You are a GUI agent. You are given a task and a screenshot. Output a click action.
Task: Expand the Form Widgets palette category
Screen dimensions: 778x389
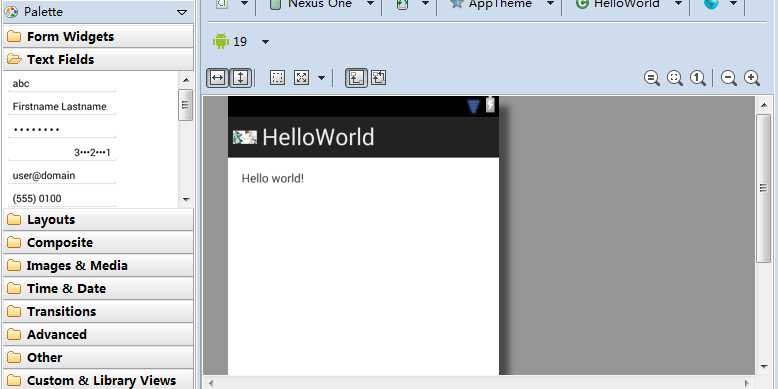pyautogui.click(x=98, y=36)
